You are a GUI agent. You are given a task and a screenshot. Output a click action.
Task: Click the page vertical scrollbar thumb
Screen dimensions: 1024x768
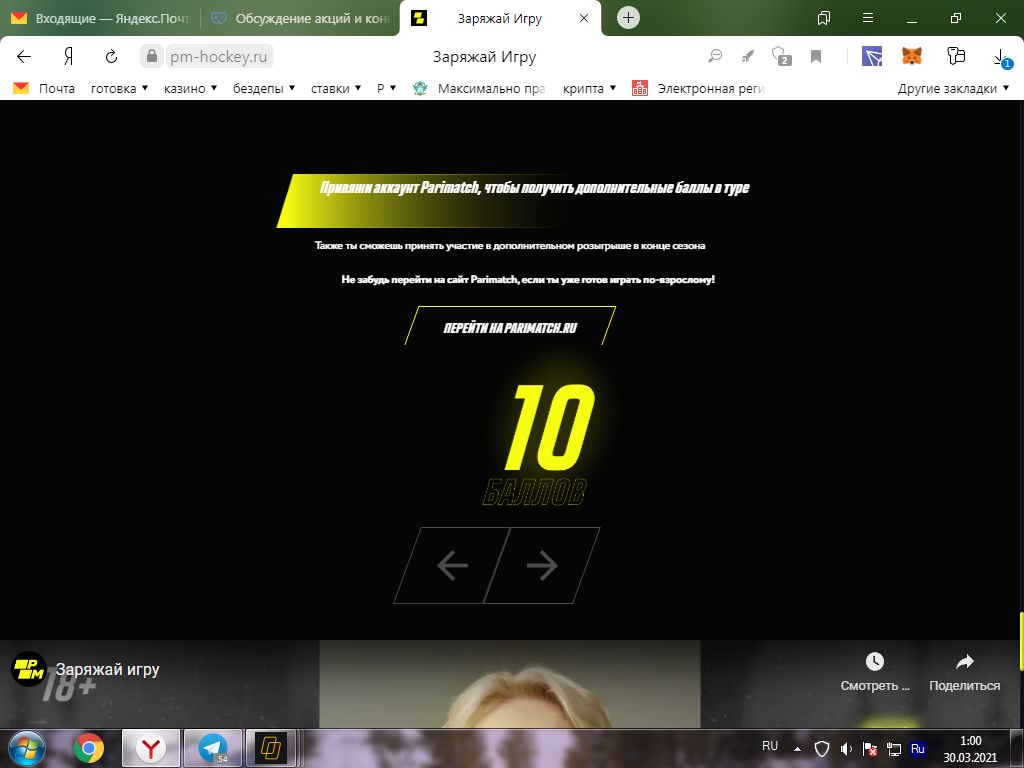1021,641
